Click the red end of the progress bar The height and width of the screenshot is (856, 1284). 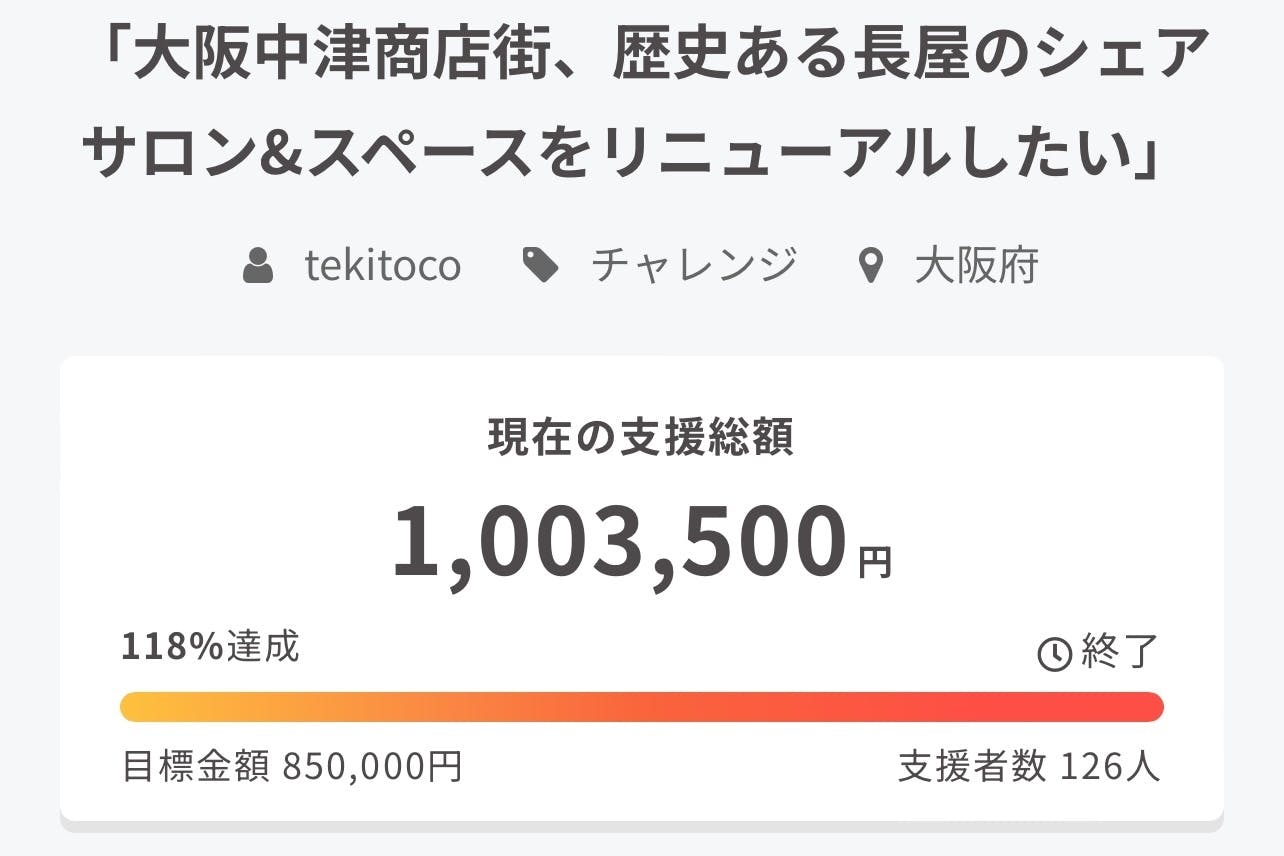(x=1146, y=707)
